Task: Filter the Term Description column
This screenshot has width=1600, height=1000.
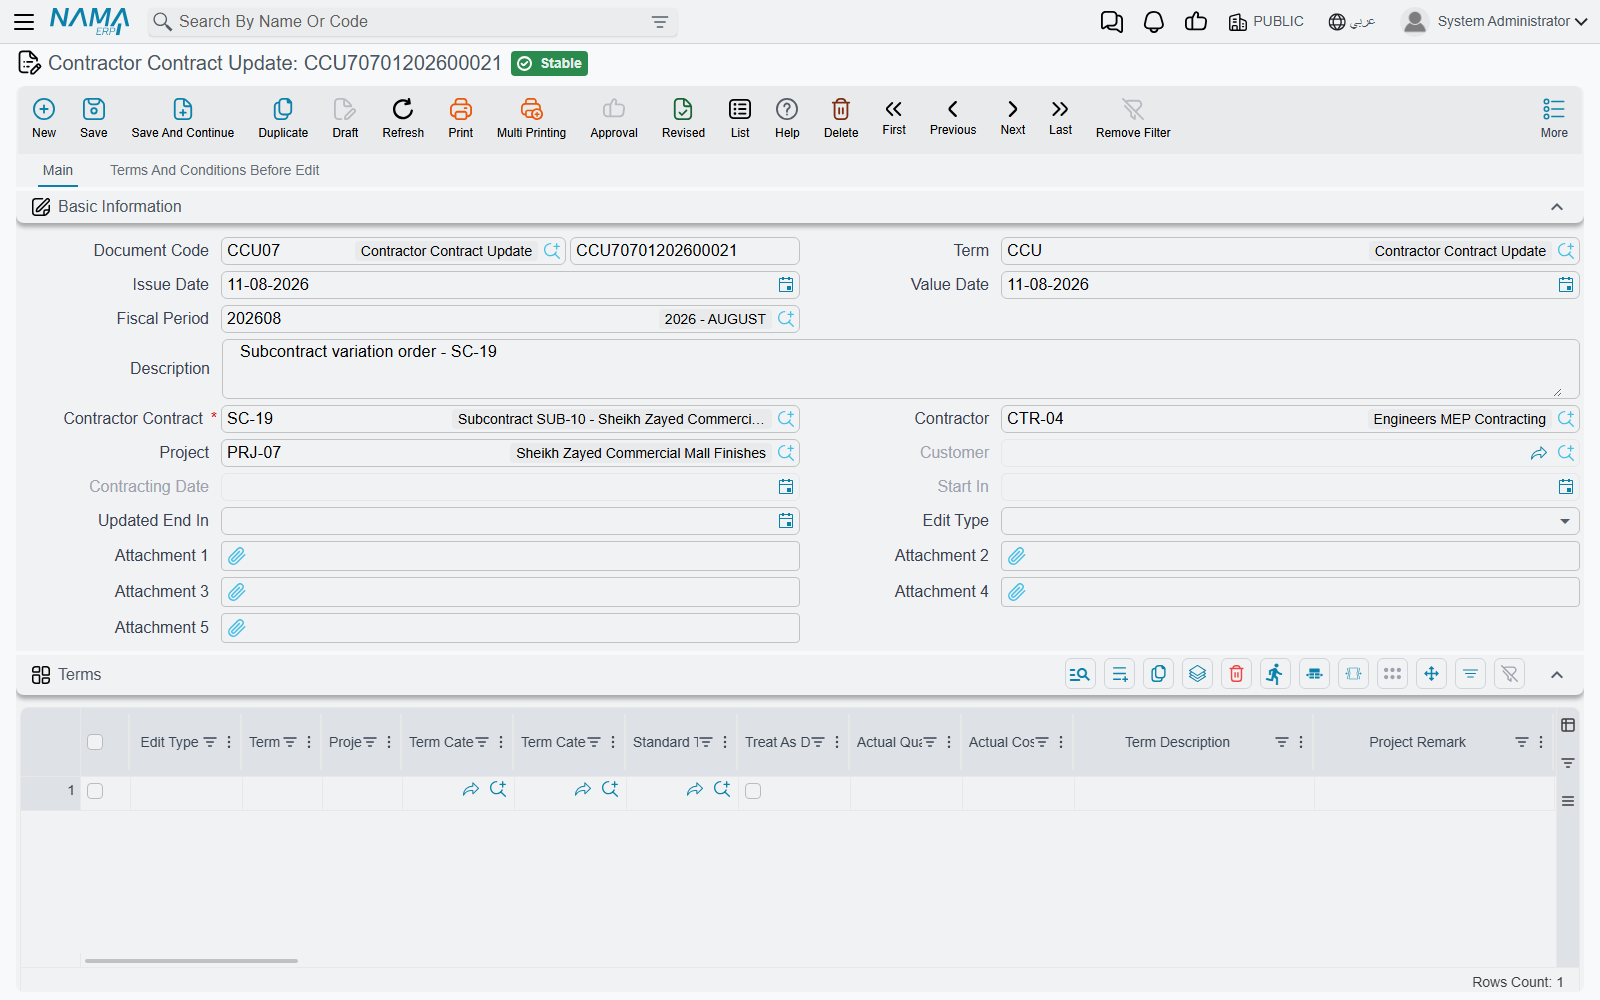Action: pos(1281,742)
